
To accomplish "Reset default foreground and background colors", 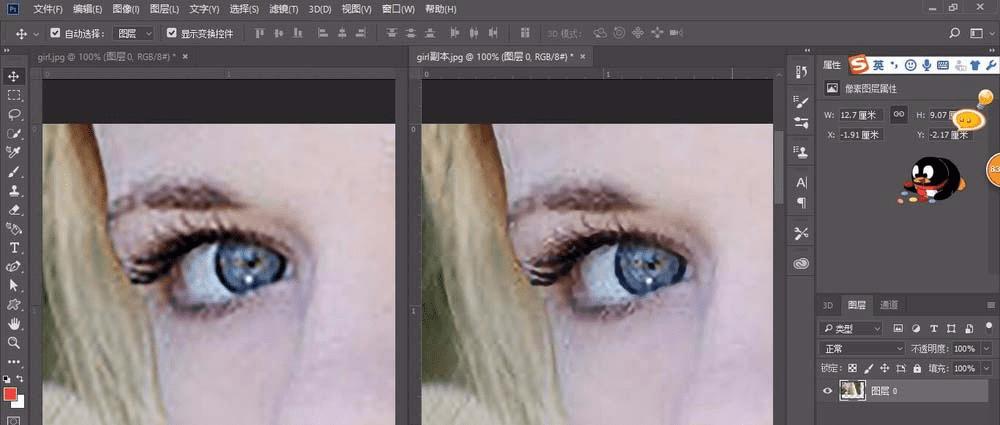I will (6, 378).
